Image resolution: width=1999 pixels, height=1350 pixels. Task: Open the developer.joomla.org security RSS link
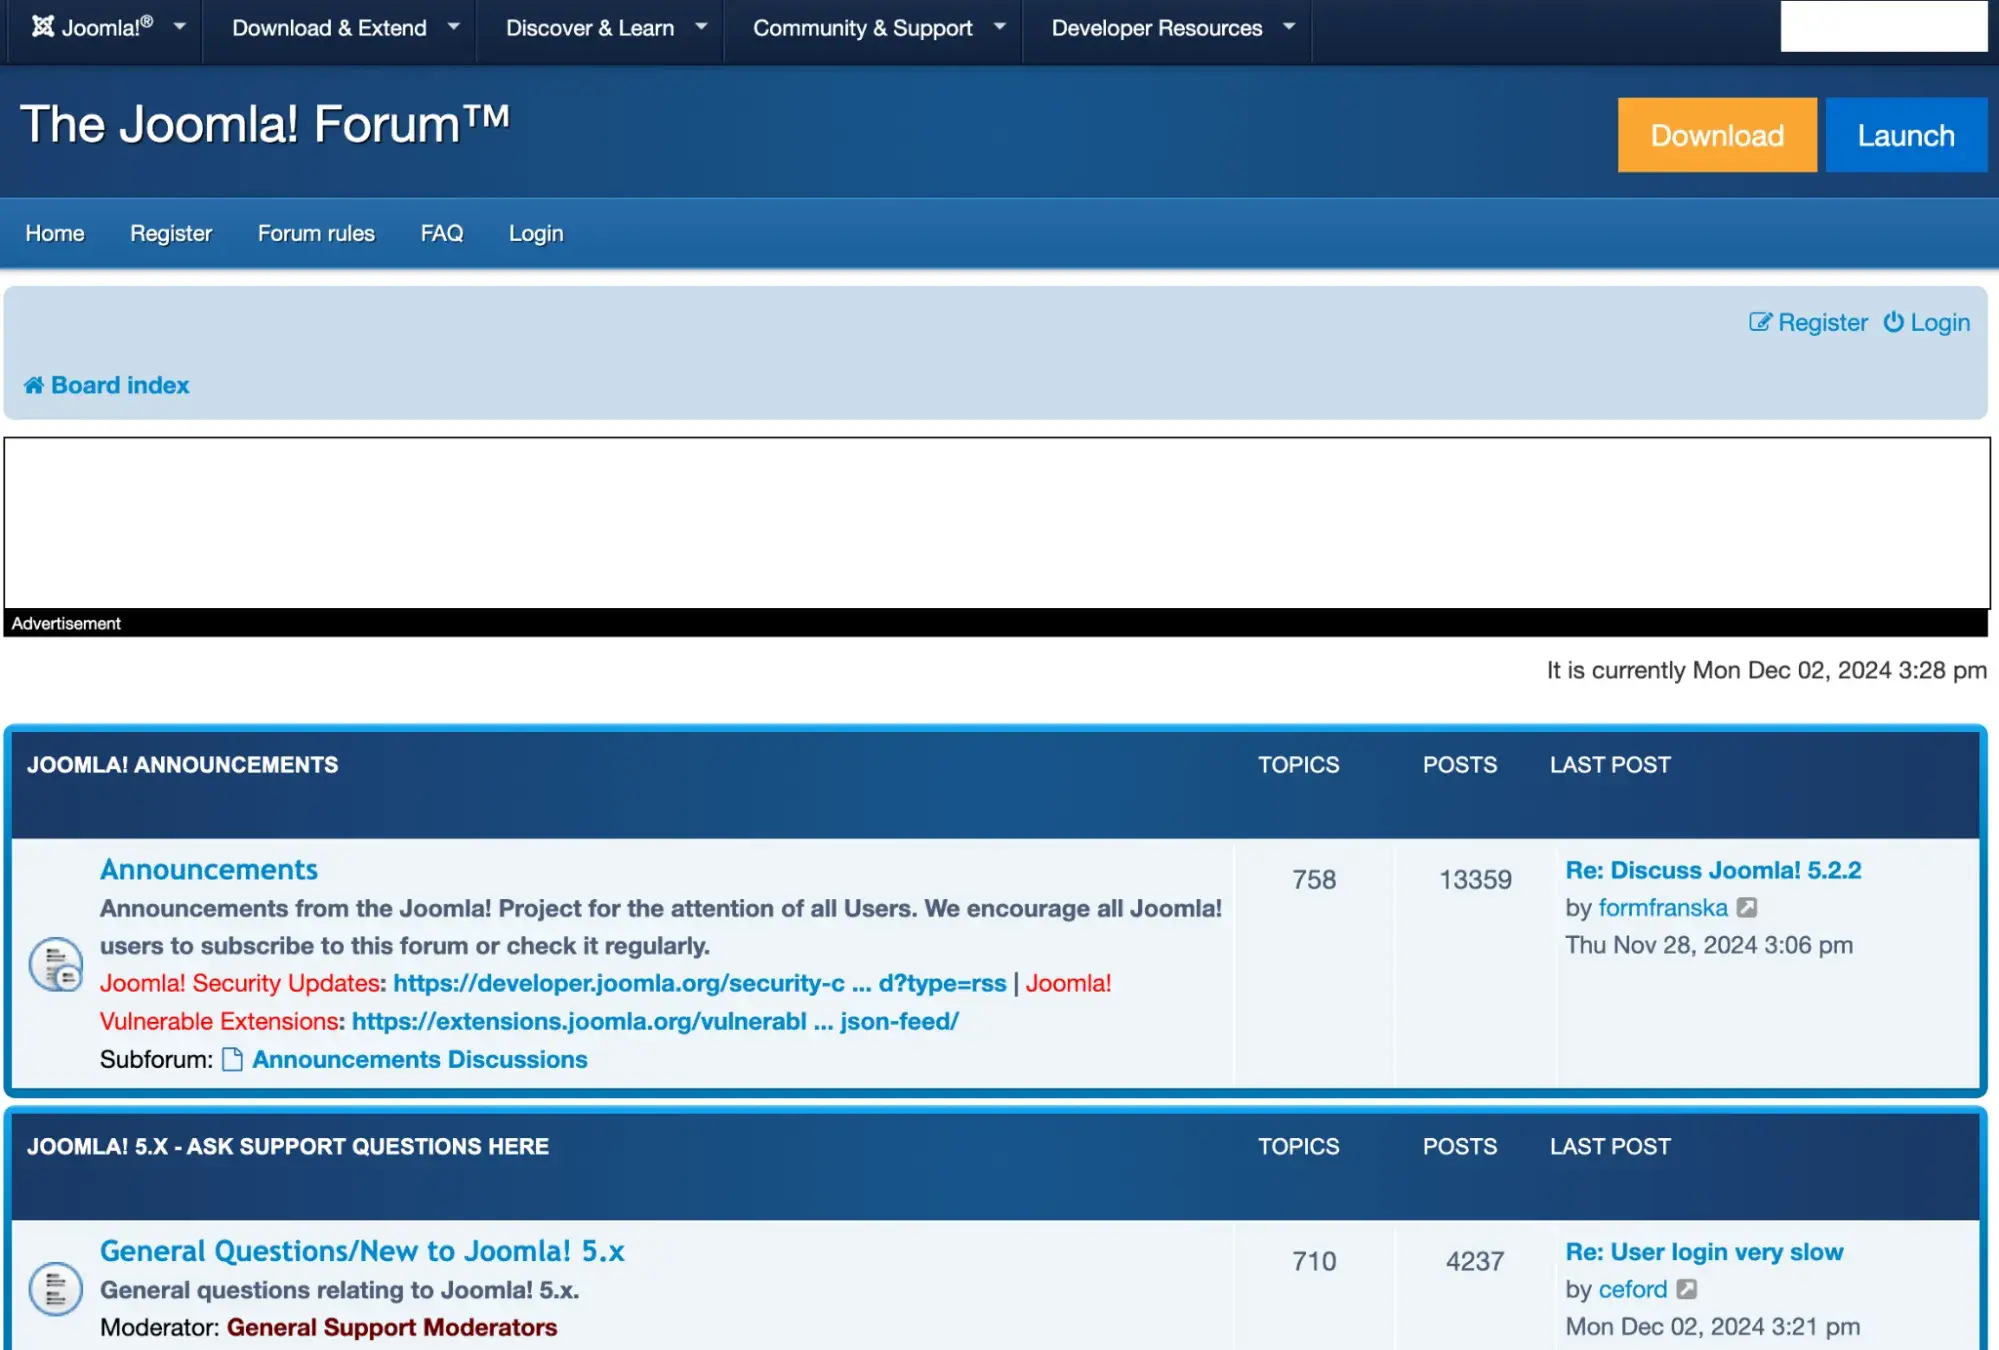click(x=699, y=983)
